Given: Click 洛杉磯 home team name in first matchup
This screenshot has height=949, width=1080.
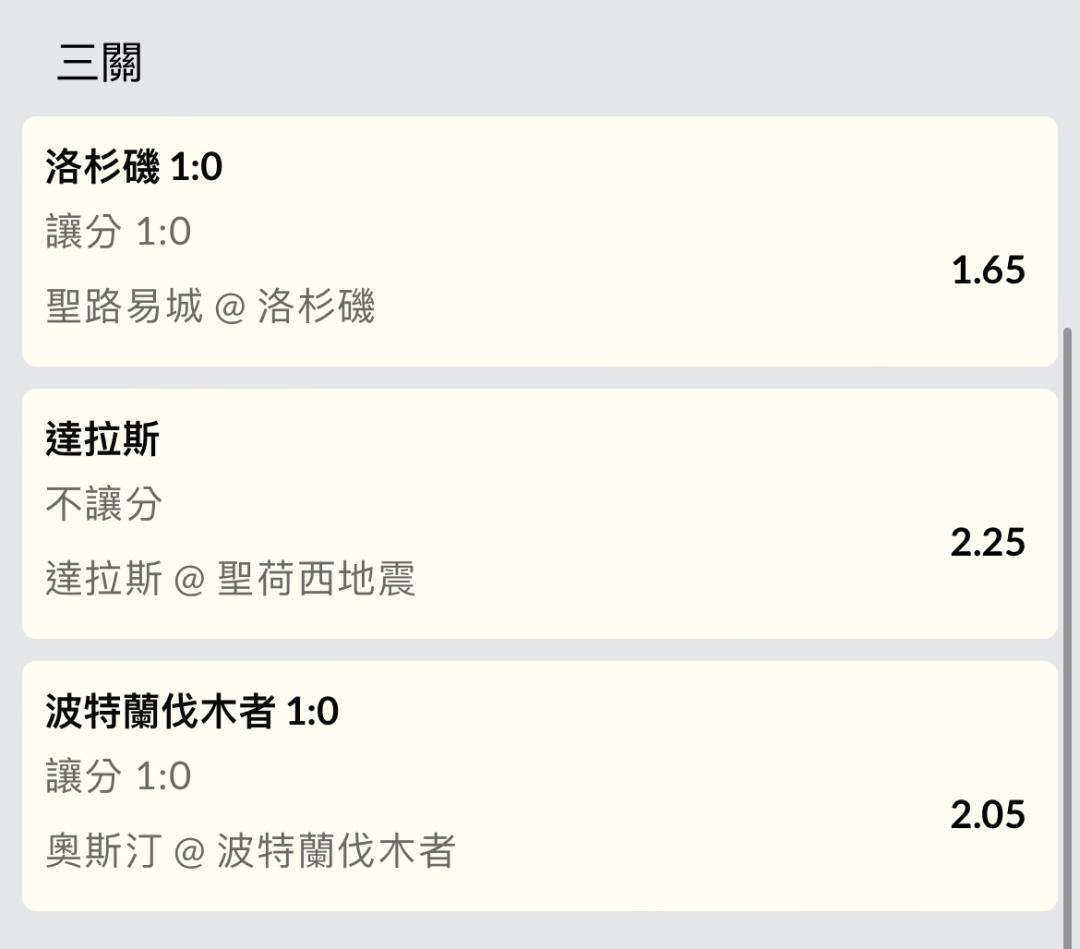Looking at the screenshot, I should (316, 306).
